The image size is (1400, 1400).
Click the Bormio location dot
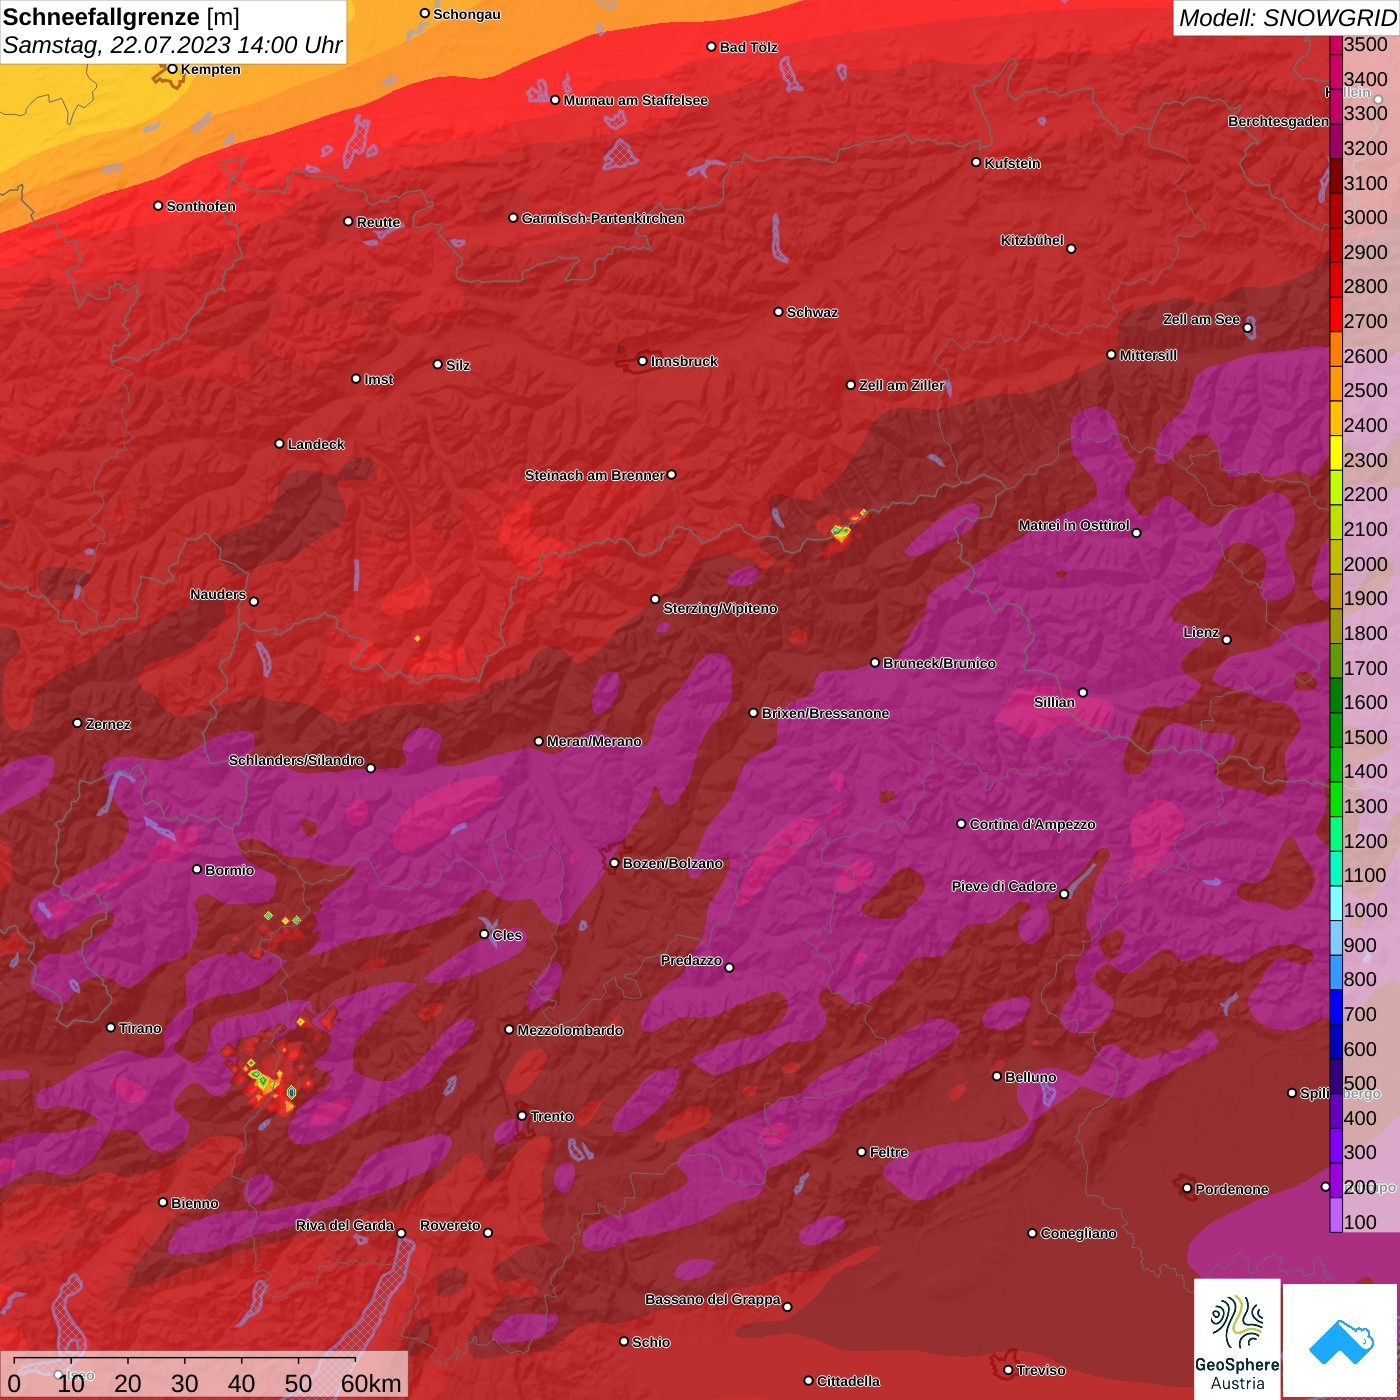(197, 869)
